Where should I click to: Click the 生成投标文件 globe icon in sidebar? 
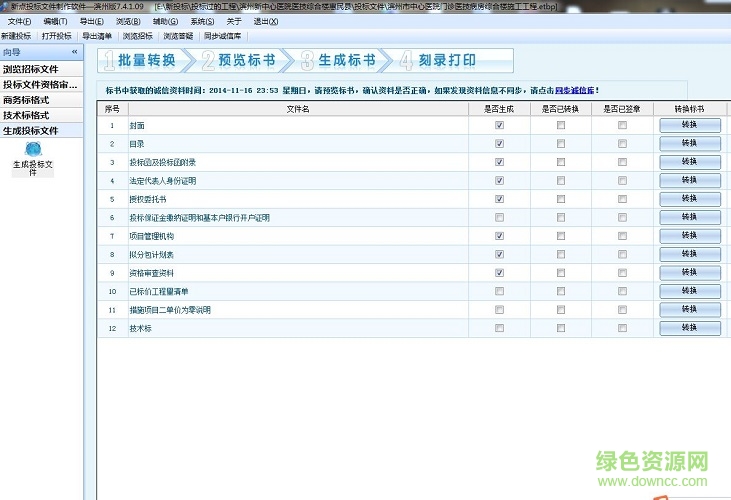point(32,149)
